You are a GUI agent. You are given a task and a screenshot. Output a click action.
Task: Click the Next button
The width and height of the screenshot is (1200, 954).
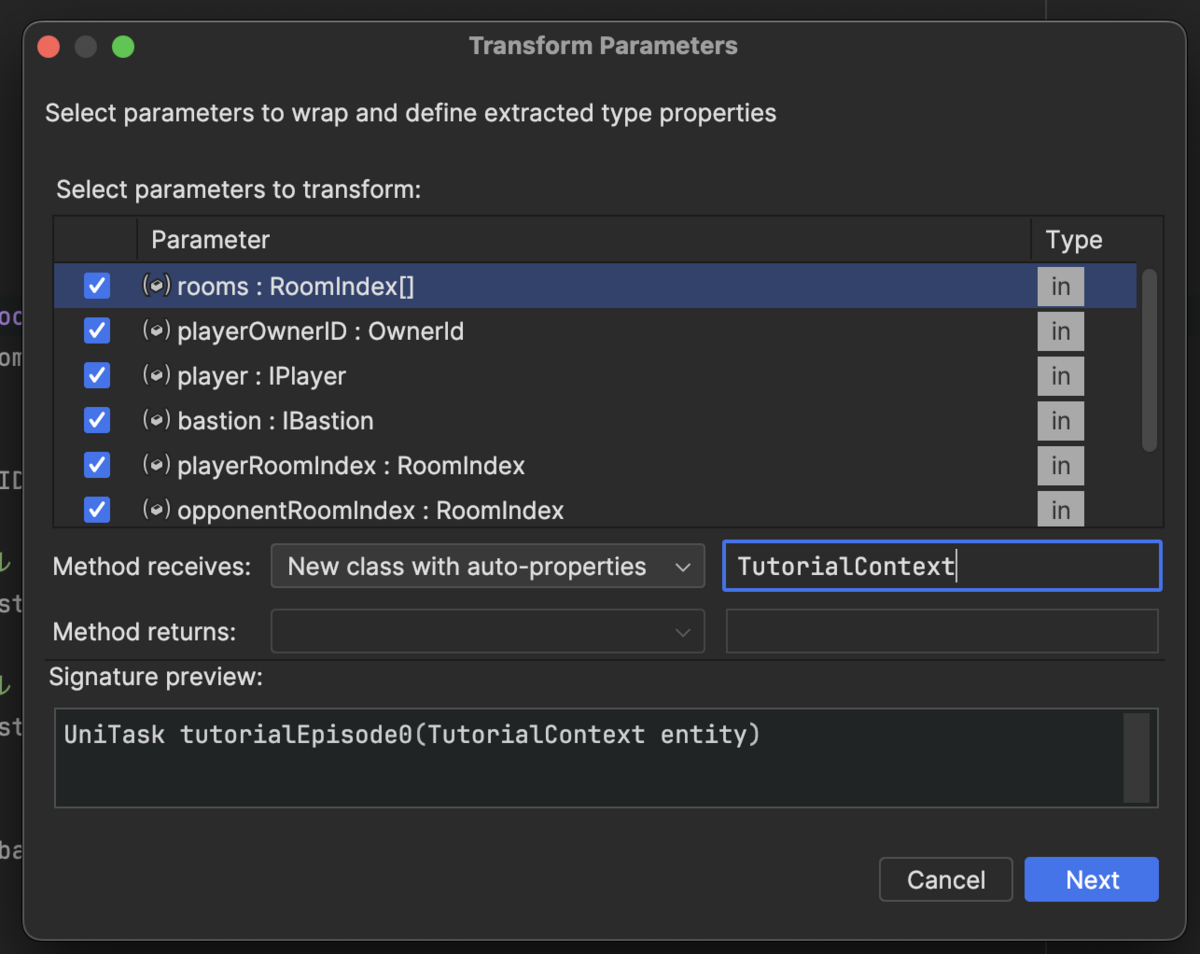(x=1091, y=880)
